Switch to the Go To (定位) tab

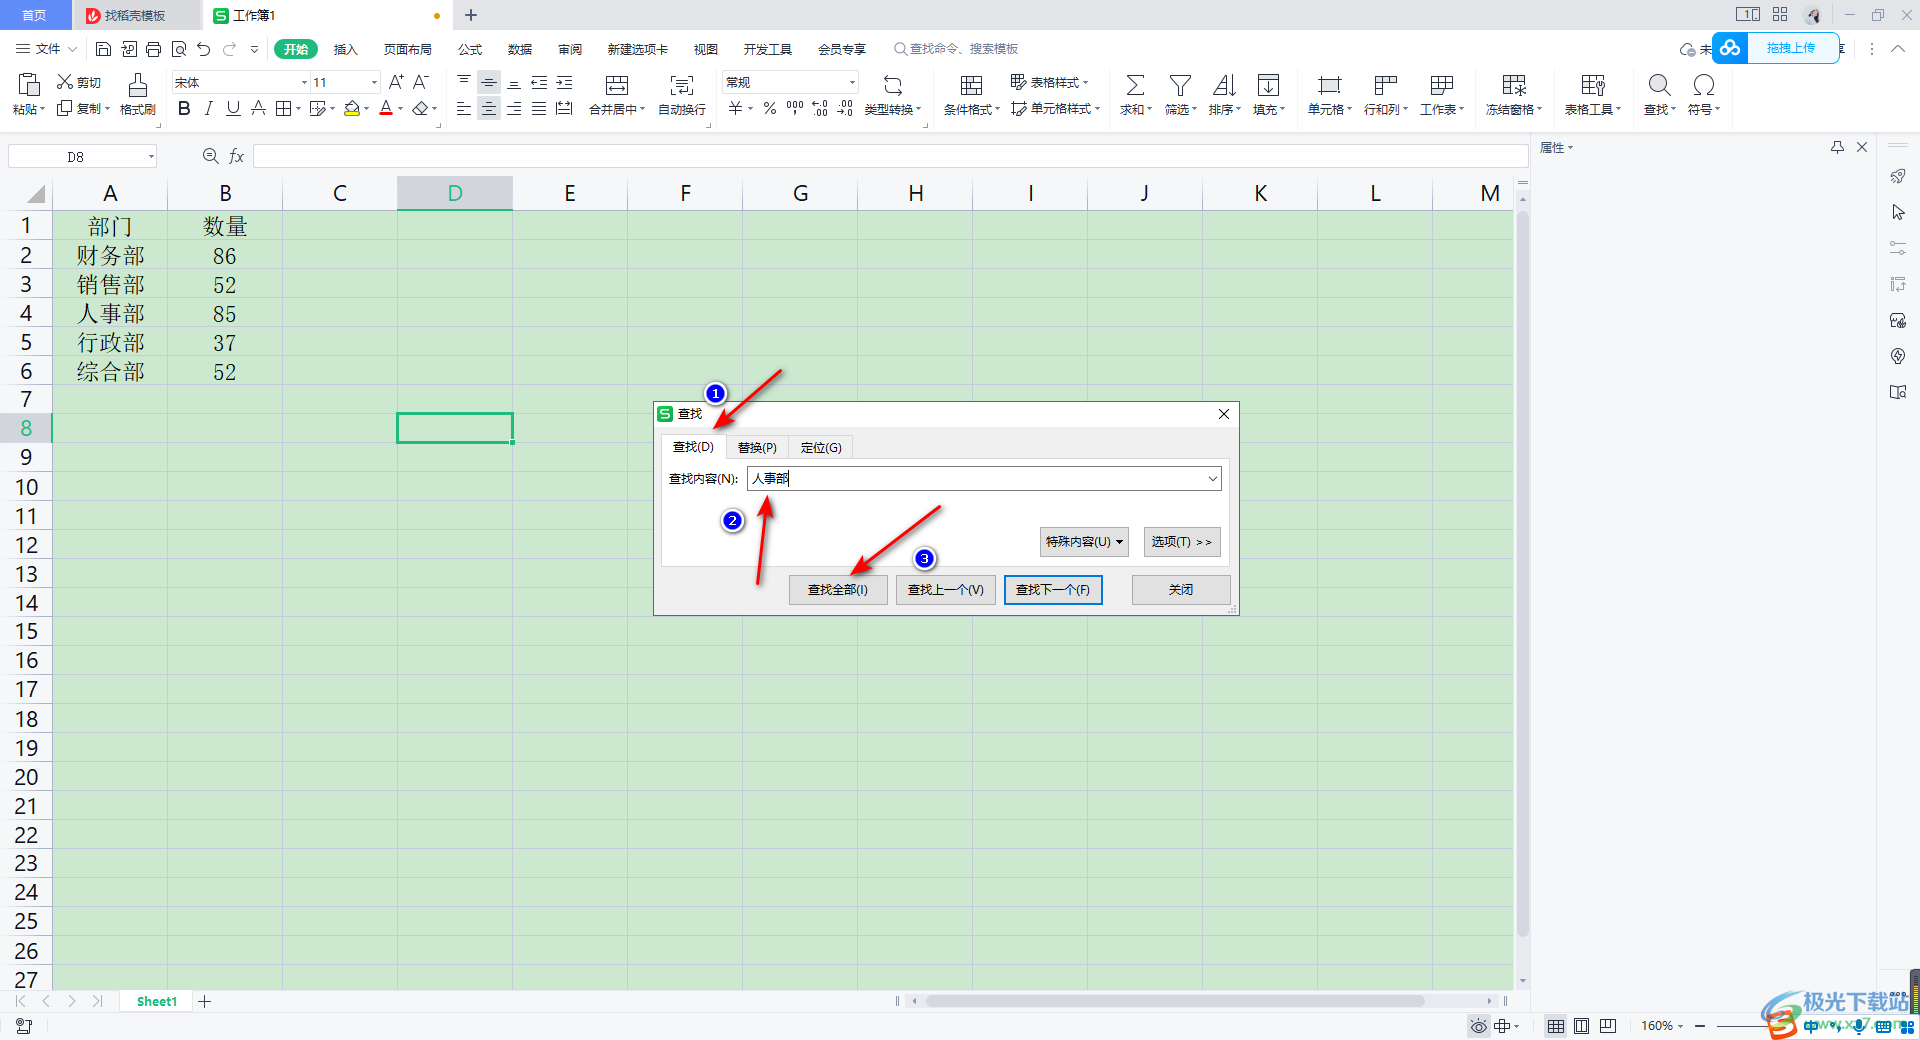[821, 447]
